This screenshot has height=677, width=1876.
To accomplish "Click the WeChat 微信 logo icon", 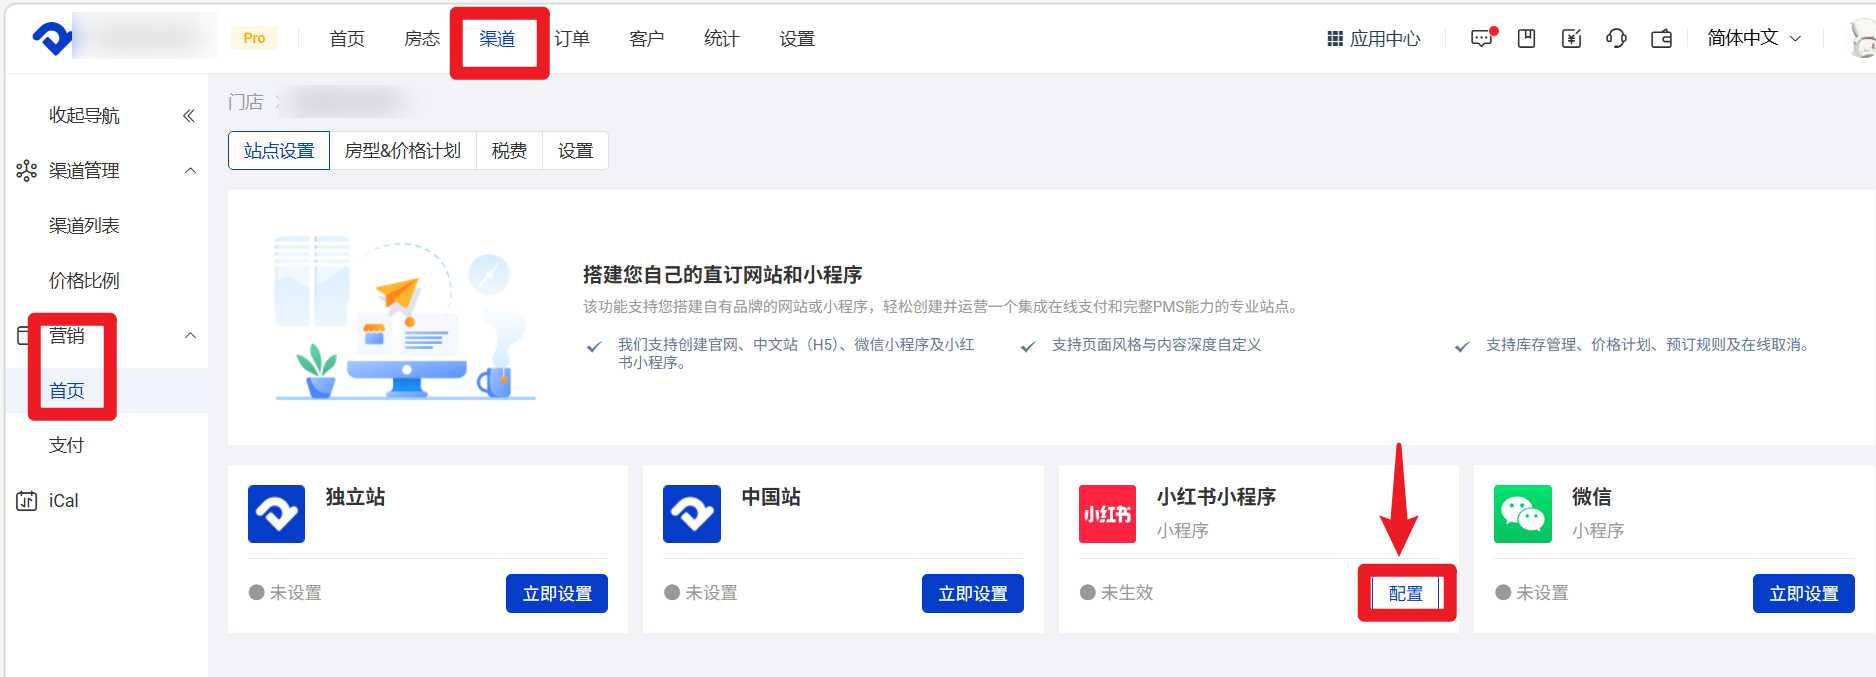I will pyautogui.click(x=1522, y=514).
